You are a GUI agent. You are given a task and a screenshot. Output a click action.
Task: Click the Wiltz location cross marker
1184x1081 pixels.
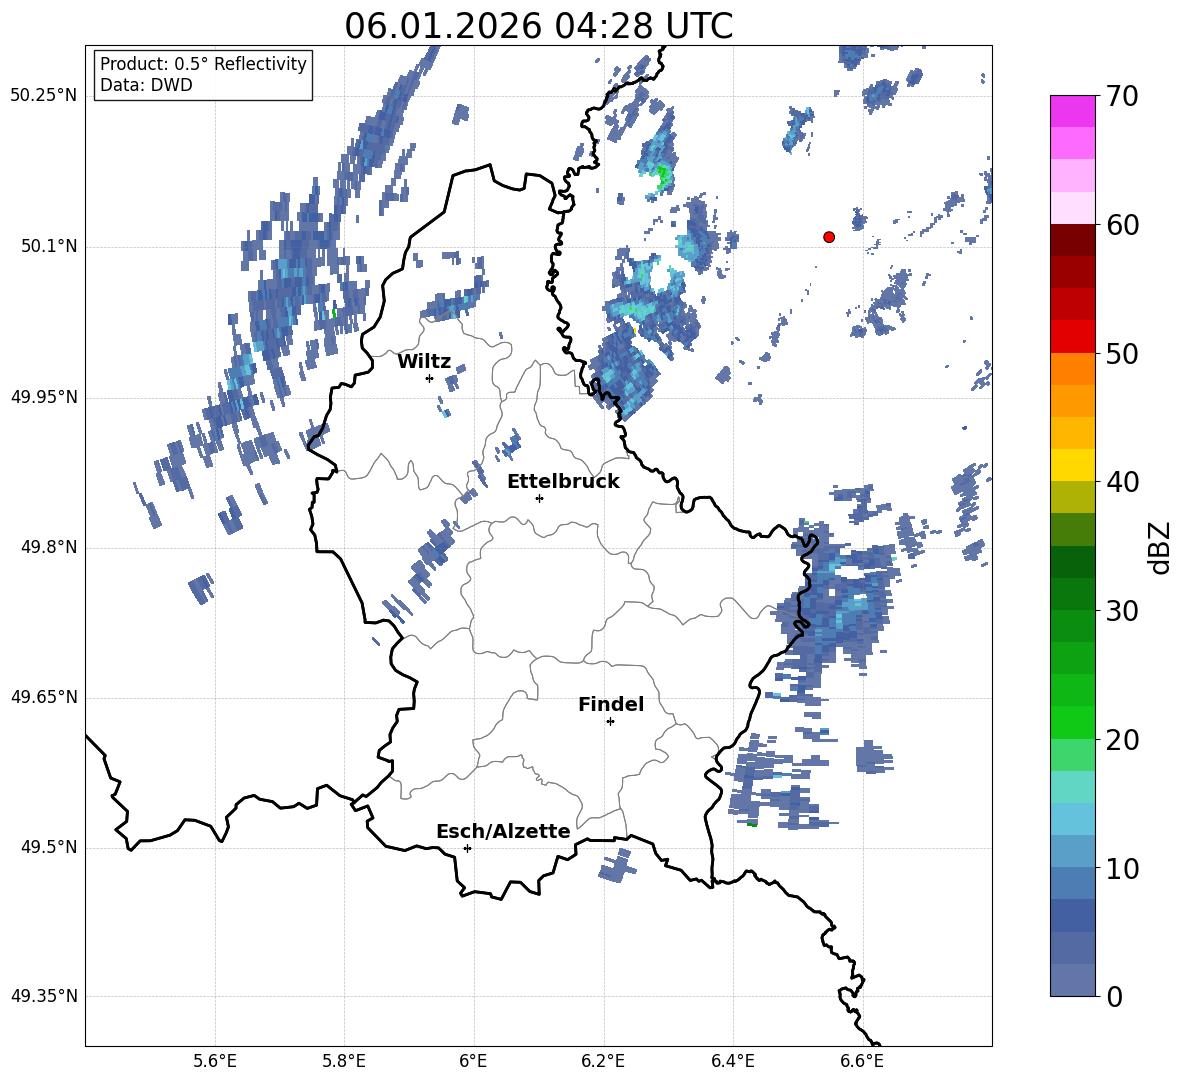tap(430, 378)
